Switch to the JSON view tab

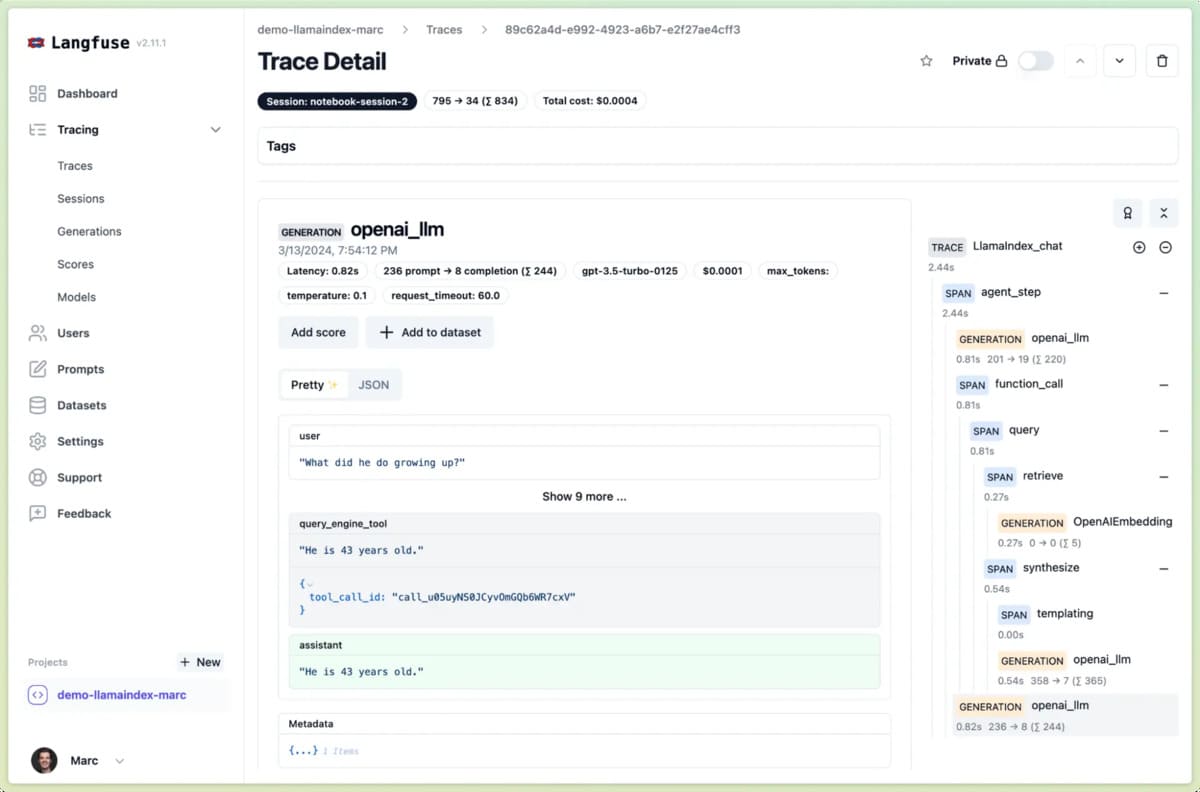[374, 385]
